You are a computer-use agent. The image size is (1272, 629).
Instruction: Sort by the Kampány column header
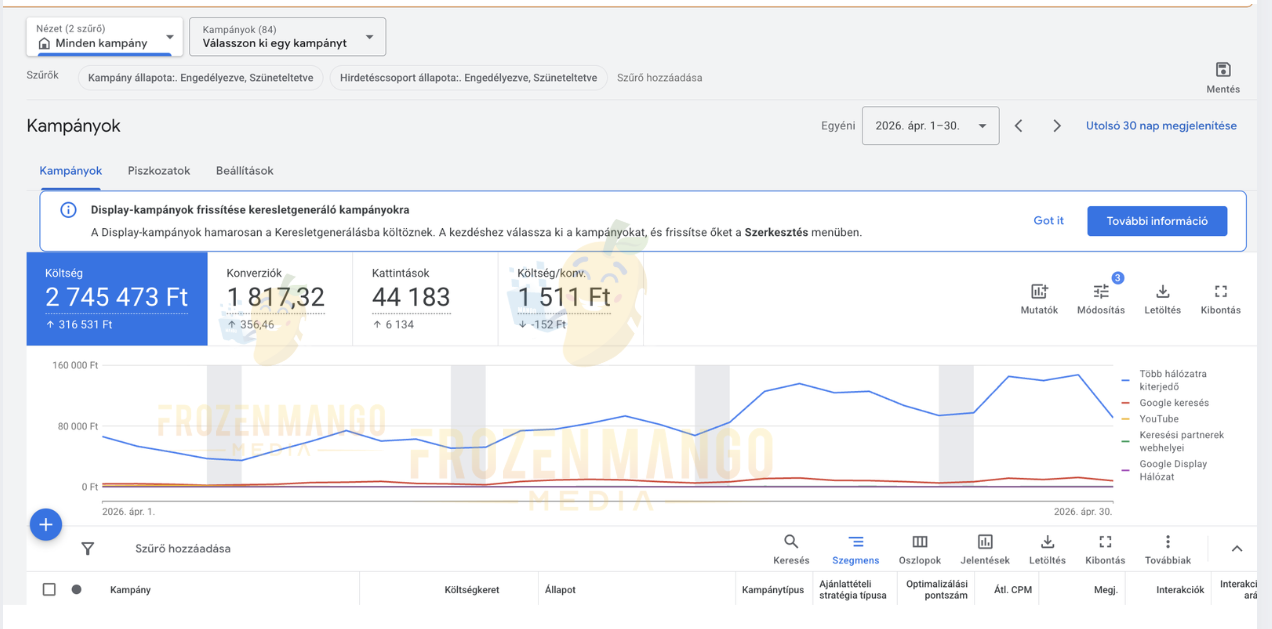[x=130, y=590]
